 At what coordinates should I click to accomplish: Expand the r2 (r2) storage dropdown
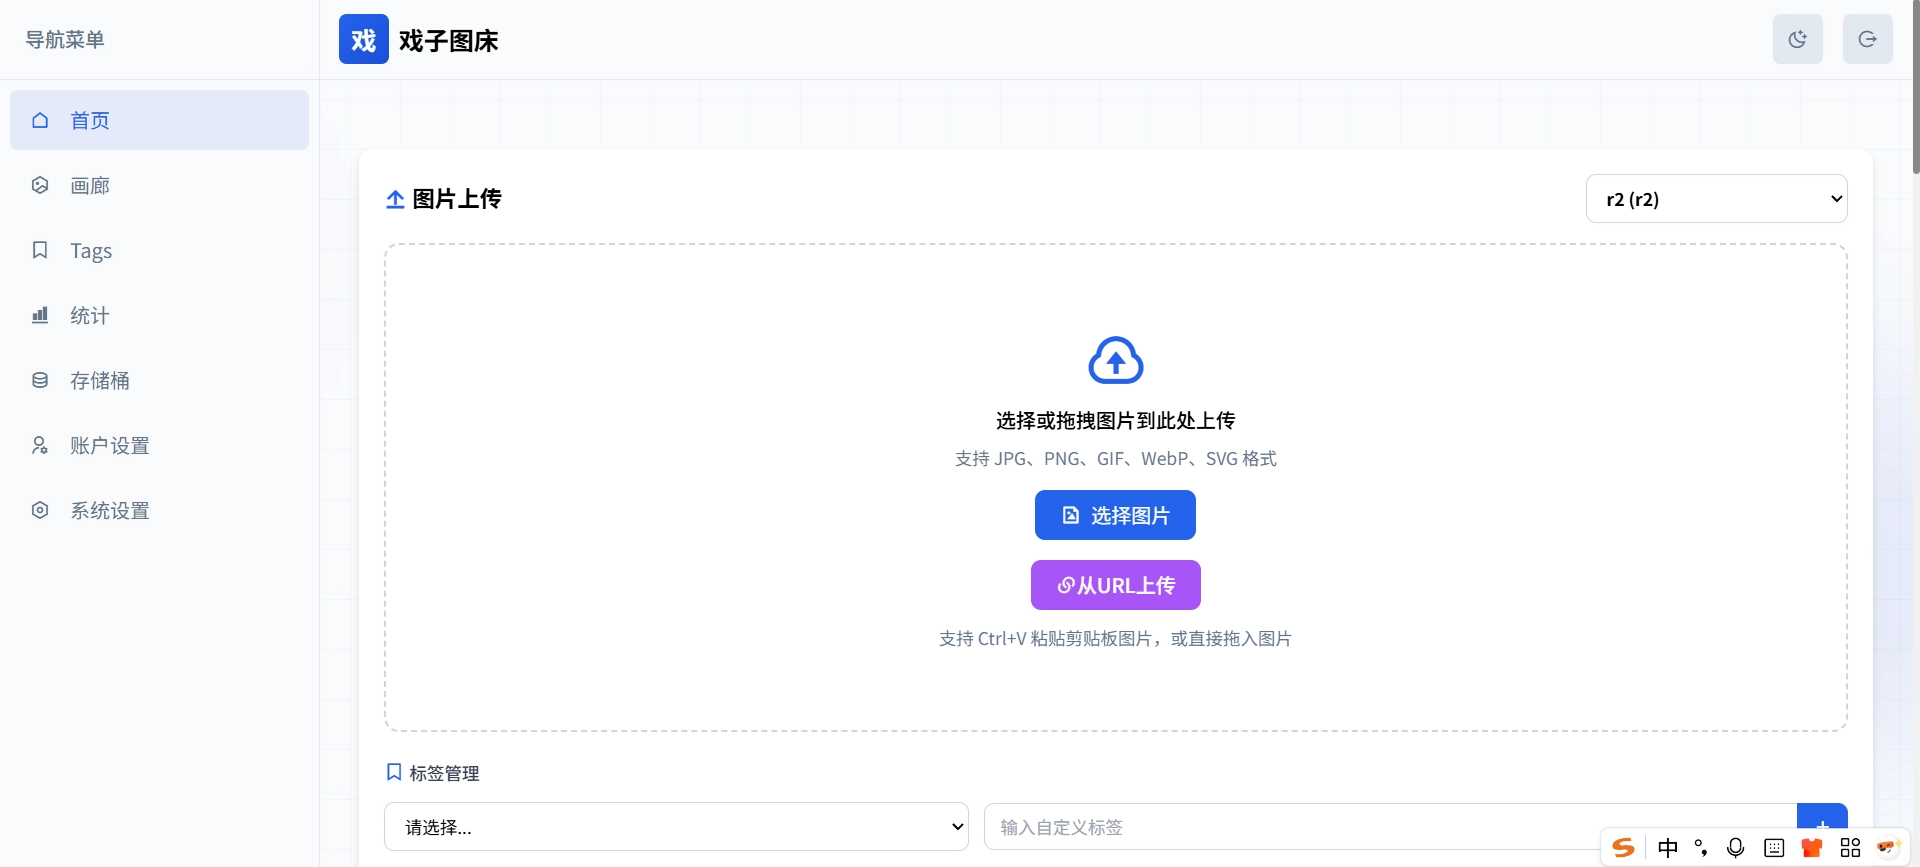[x=1716, y=199]
